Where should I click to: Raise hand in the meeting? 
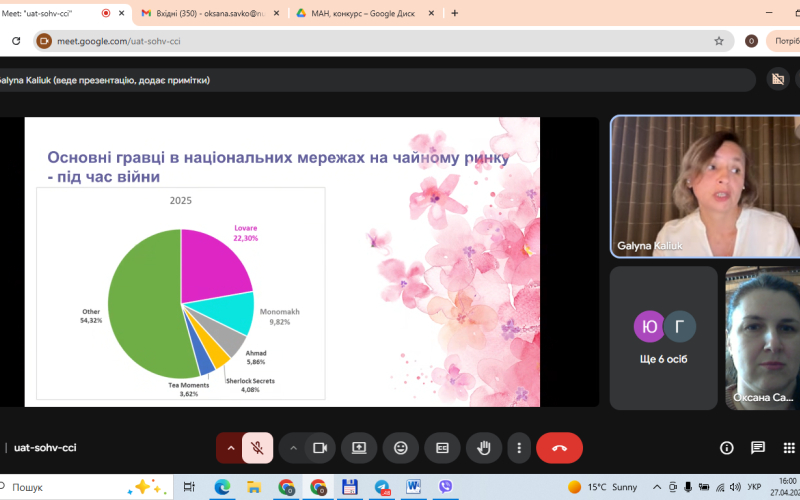[484, 448]
